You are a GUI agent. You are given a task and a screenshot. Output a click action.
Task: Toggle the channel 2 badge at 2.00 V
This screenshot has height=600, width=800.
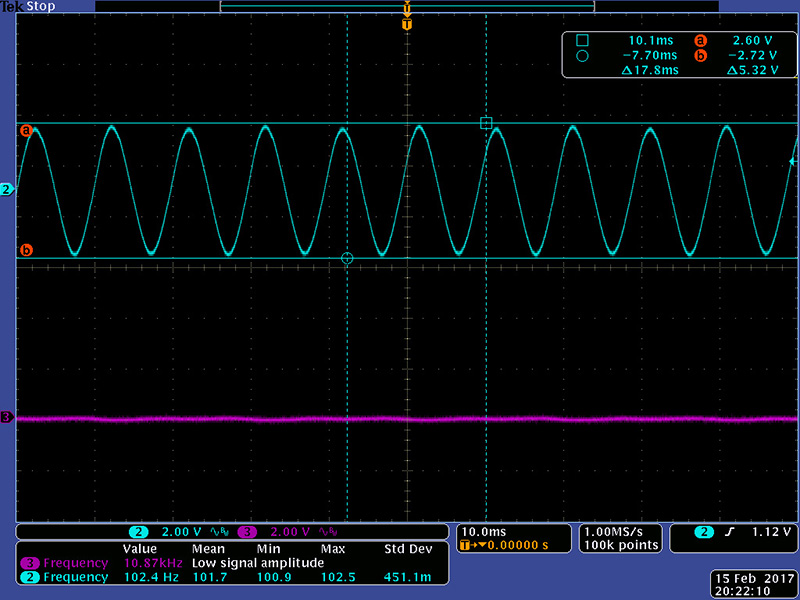click(x=139, y=532)
